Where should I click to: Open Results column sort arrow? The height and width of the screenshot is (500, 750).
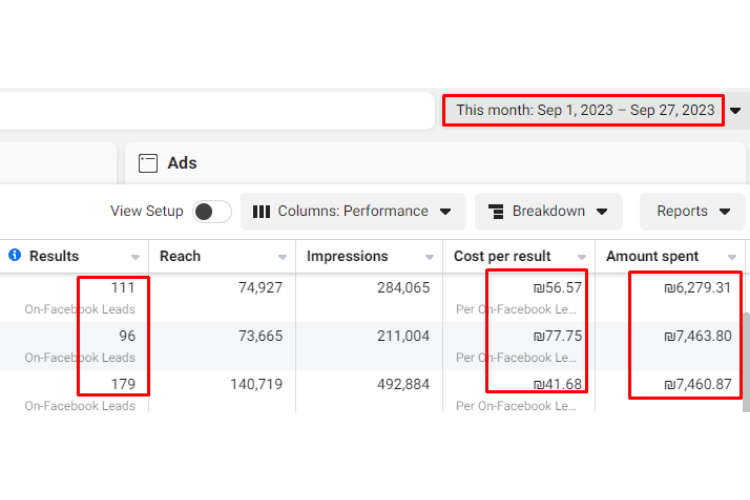[135, 257]
